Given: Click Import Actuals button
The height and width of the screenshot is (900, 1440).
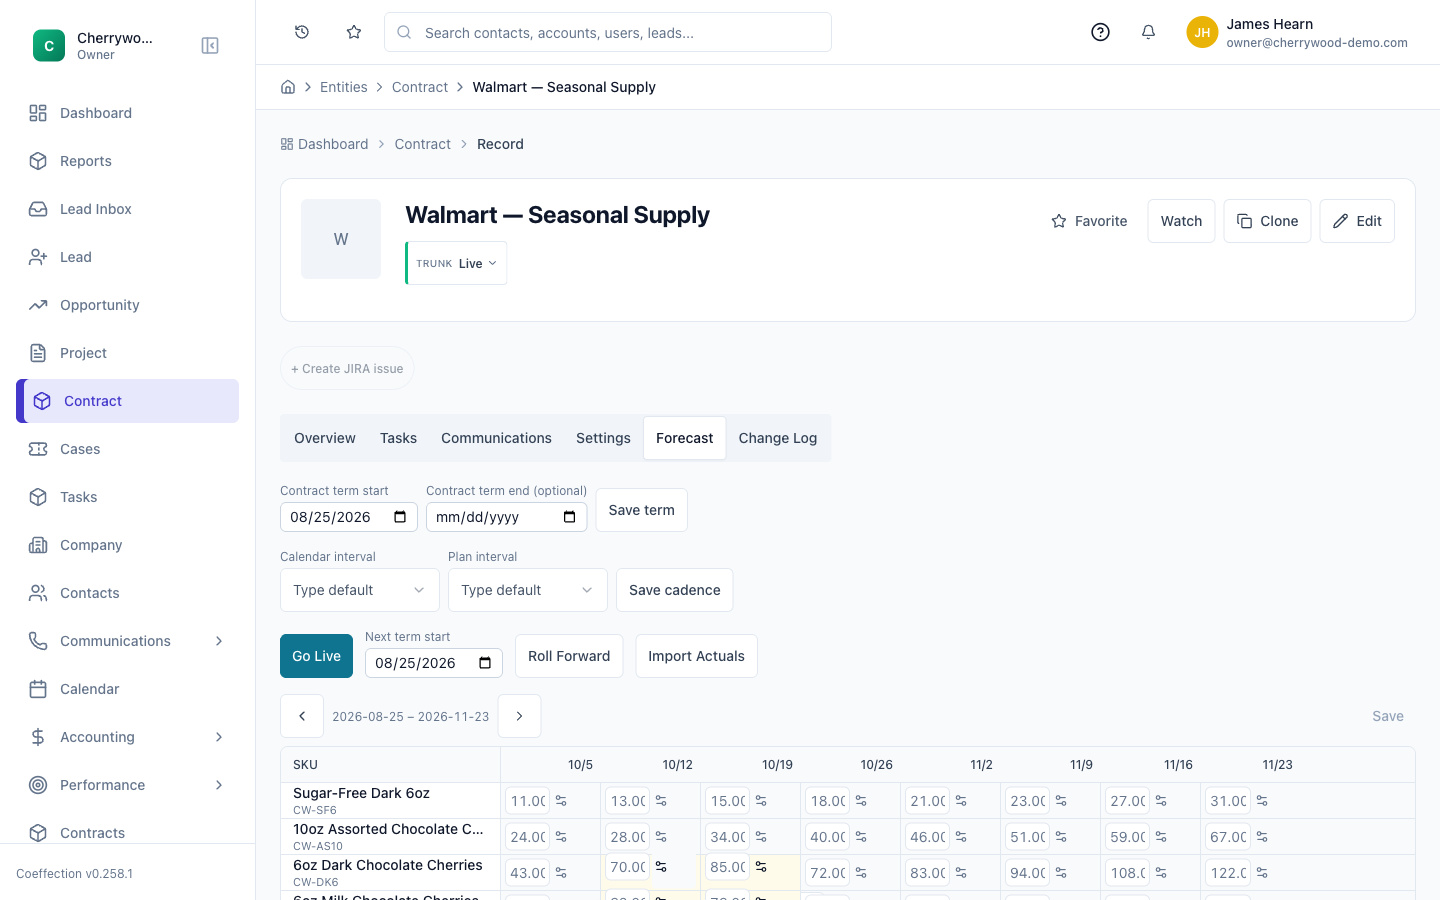Looking at the screenshot, I should point(696,656).
